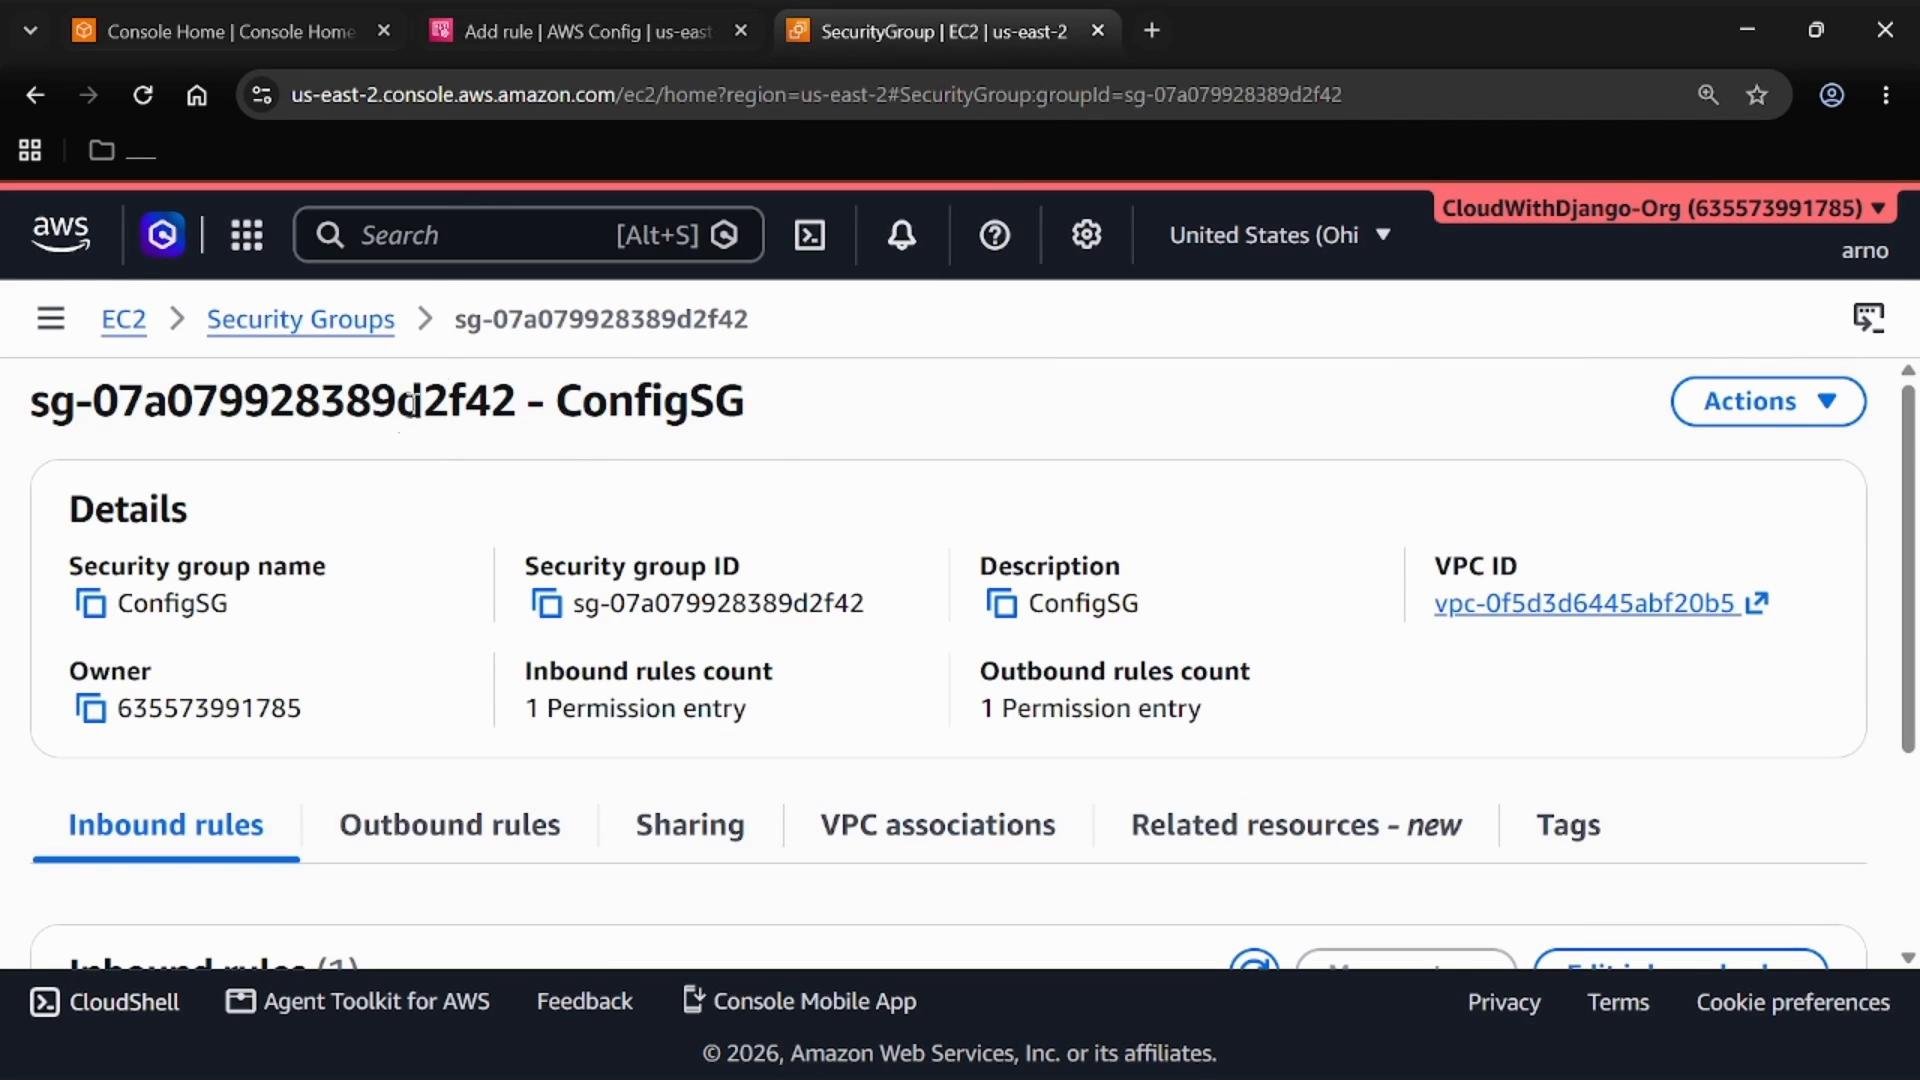1920x1080 pixels.
Task: Switch to the Add rule AWS Config tab
Action: click(x=587, y=31)
